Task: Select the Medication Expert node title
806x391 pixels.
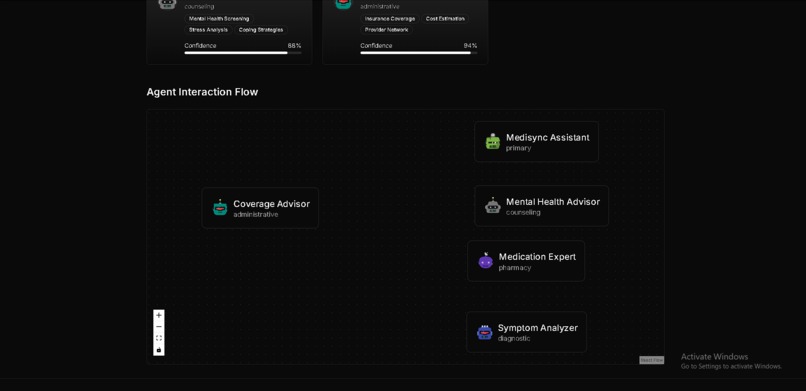Action: (x=537, y=257)
